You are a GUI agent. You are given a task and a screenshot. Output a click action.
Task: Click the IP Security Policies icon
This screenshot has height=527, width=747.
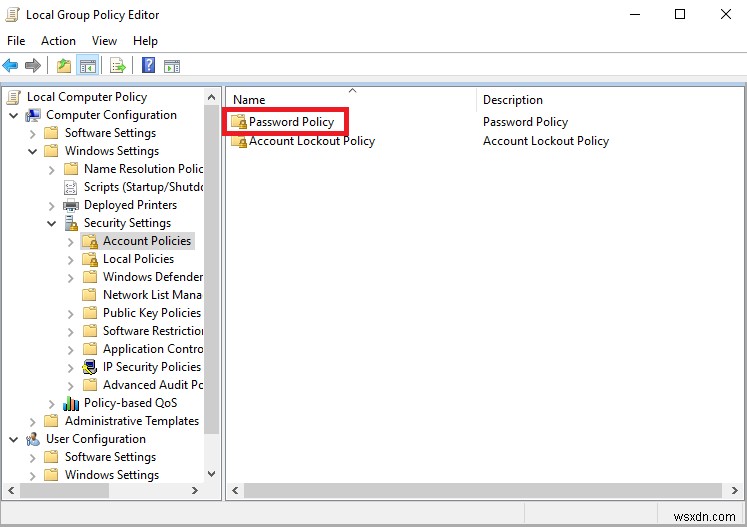(x=90, y=367)
